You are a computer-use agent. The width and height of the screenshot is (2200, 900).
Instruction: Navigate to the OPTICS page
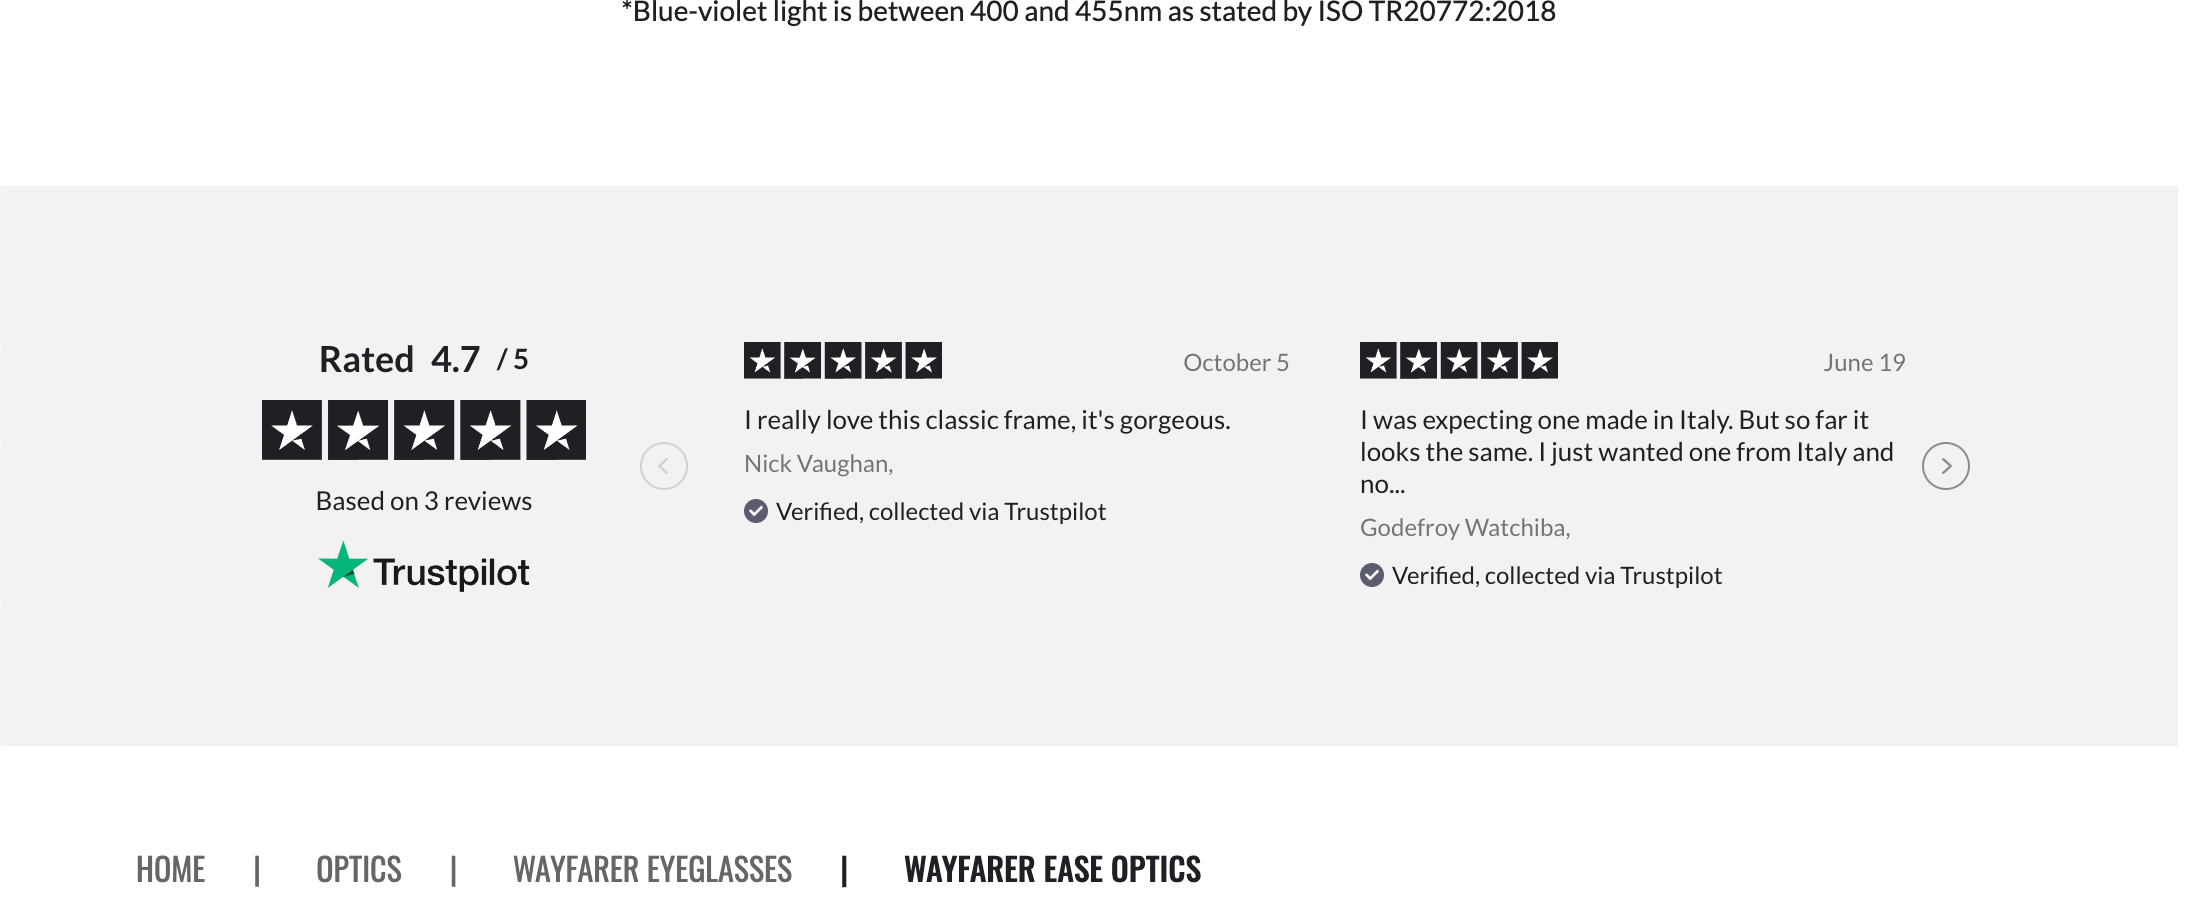pos(358,869)
